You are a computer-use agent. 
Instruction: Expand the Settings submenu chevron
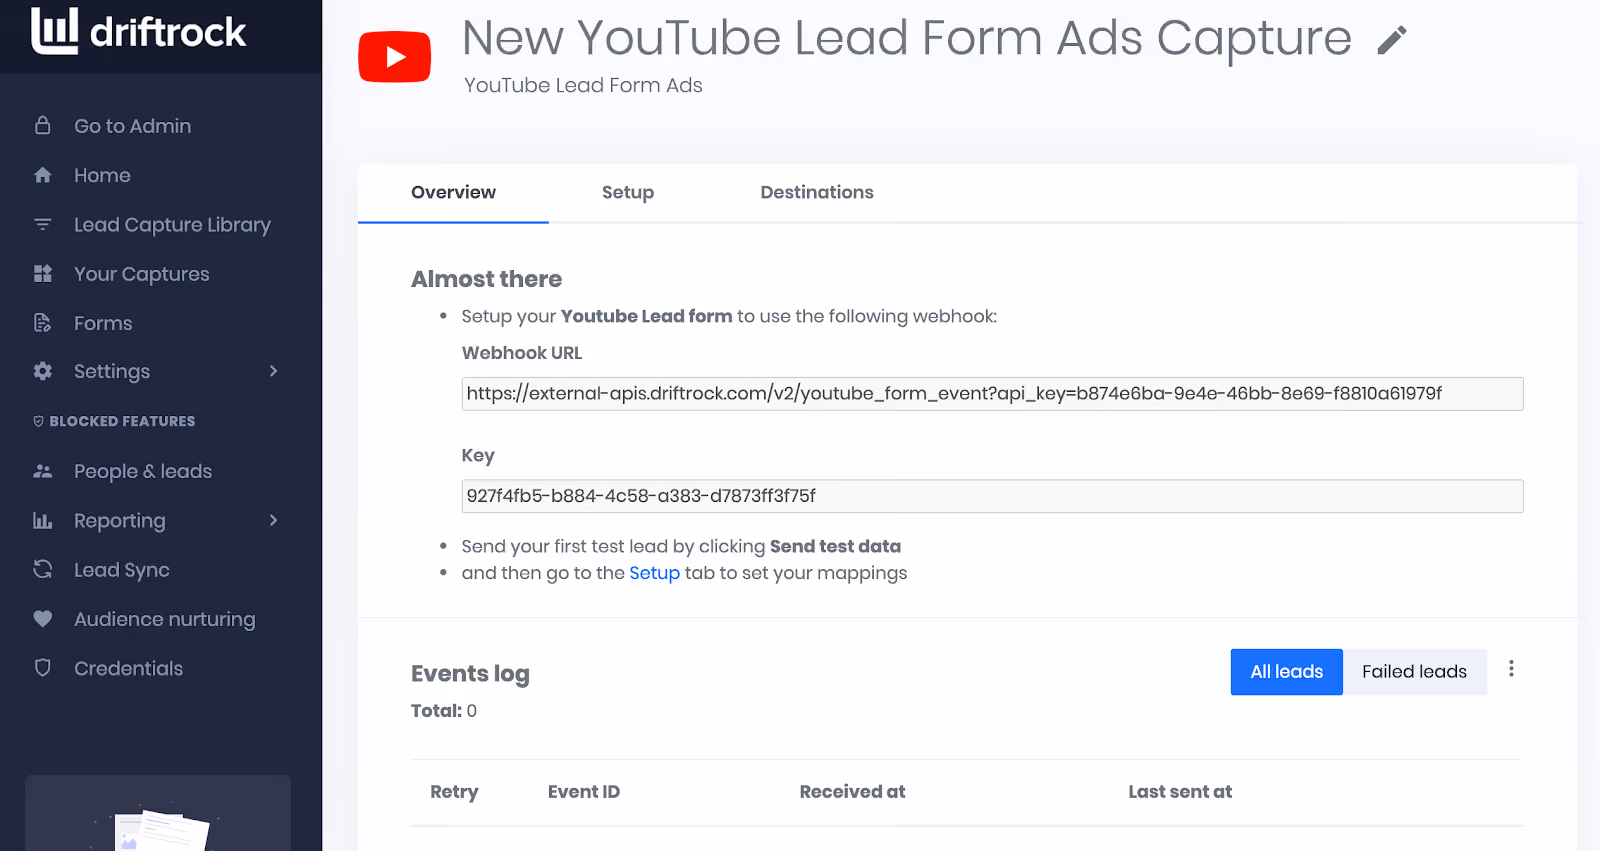tap(273, 371)
